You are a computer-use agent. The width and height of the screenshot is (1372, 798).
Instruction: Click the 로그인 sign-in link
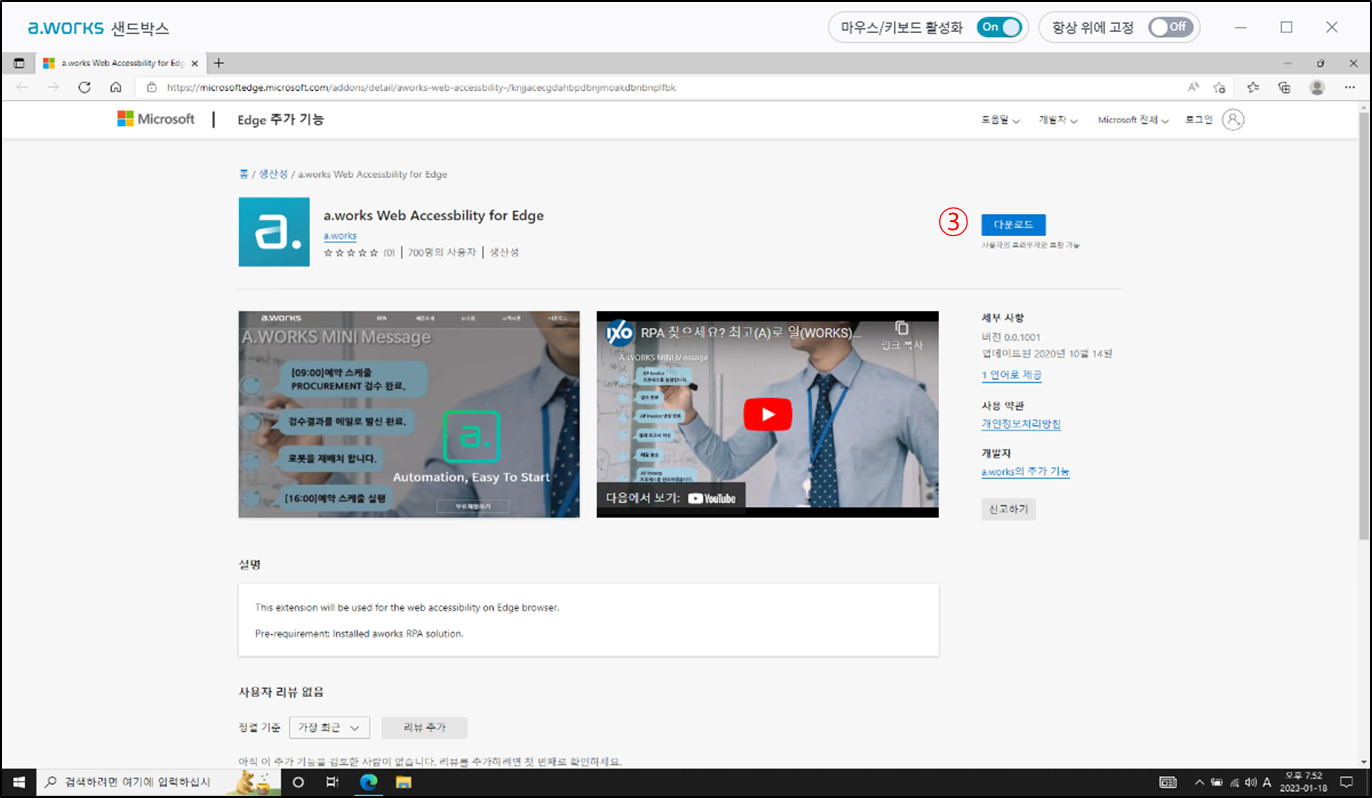coord(1198,120)
